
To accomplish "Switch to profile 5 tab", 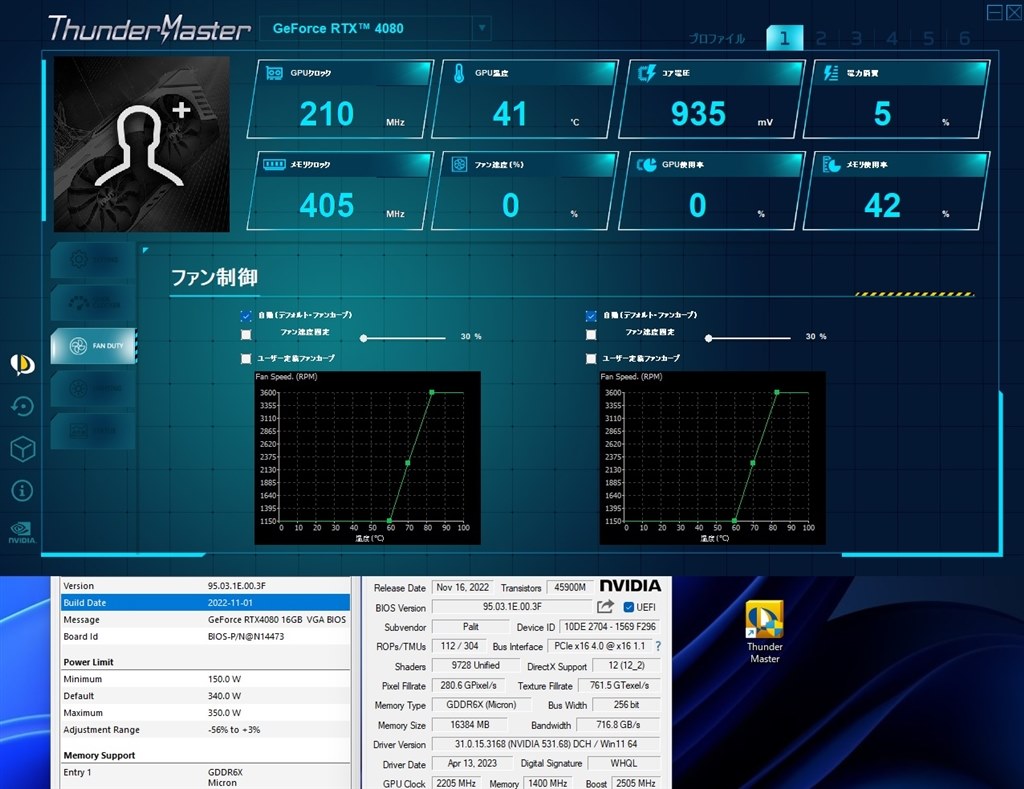I will [x=928, y=39].
